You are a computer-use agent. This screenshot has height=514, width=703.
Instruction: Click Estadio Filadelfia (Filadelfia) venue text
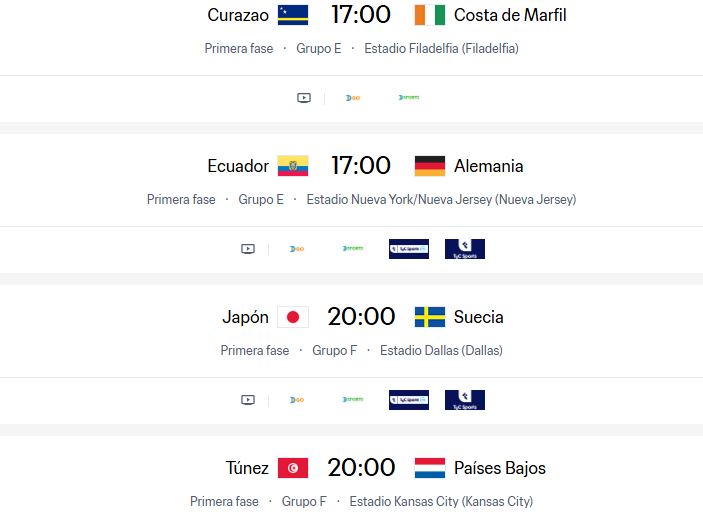coord(441,48)
